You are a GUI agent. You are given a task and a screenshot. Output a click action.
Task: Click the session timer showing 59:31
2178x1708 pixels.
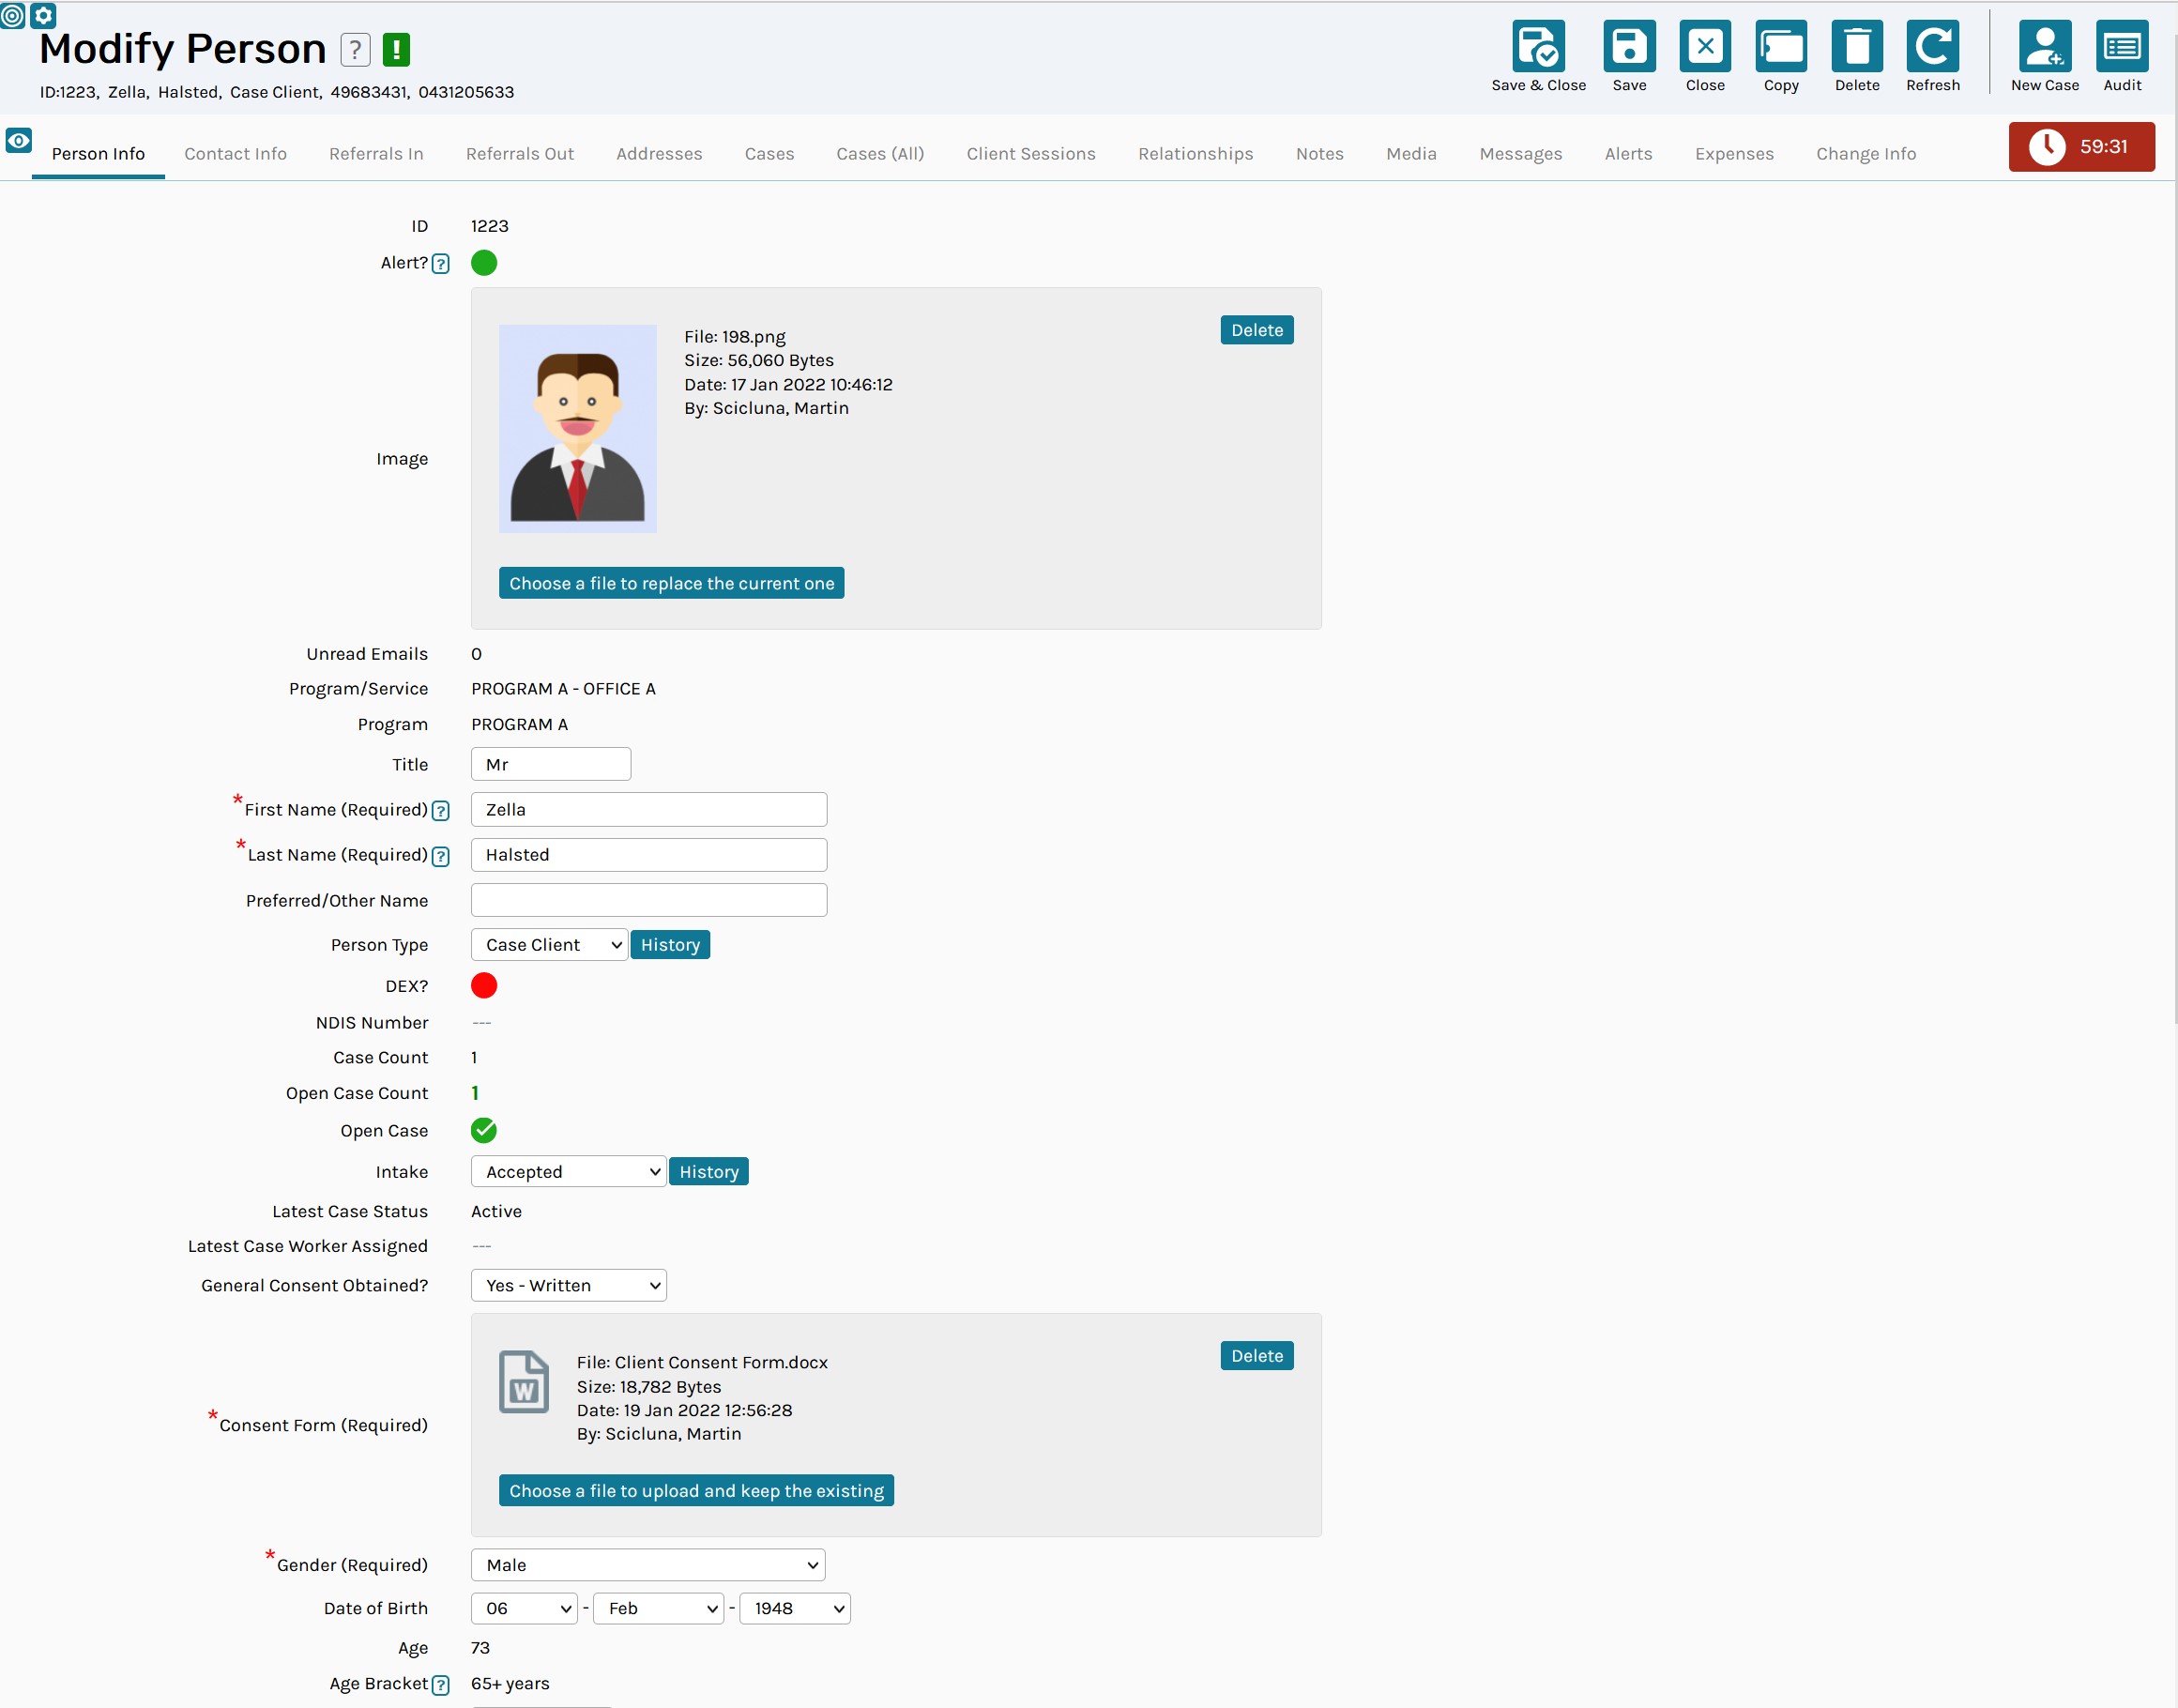(x=2081, y=146)
